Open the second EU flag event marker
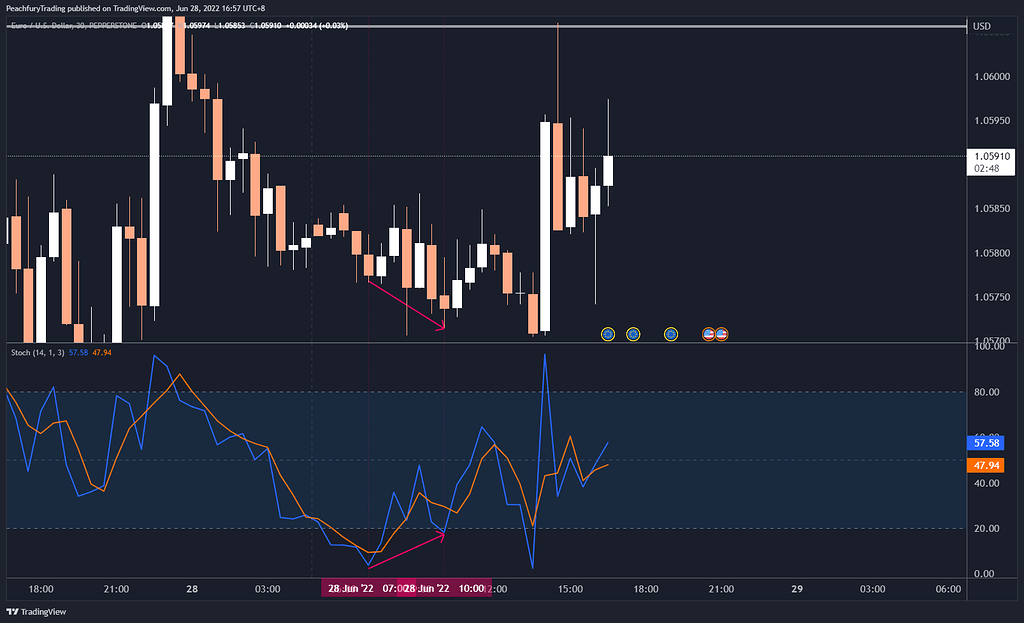This screenshot has height=623, width=1024. [x=633, y=333]
